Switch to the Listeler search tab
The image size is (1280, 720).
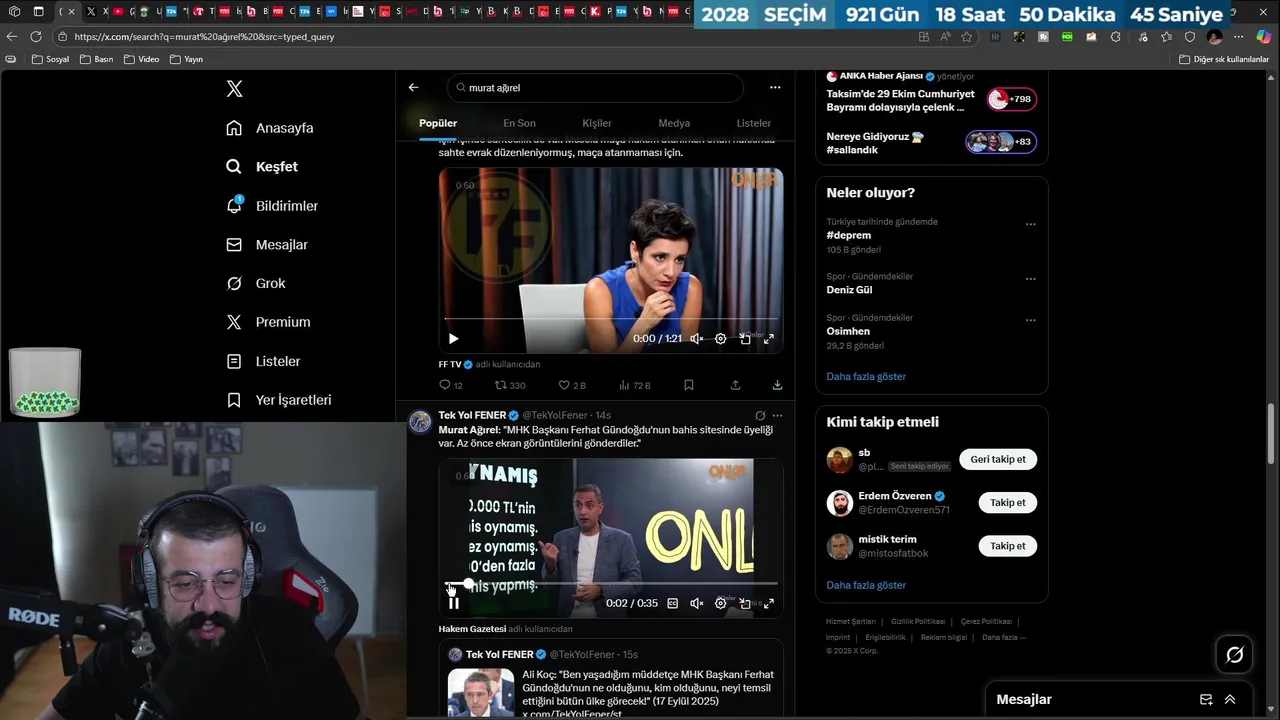(x=754, y=123)
